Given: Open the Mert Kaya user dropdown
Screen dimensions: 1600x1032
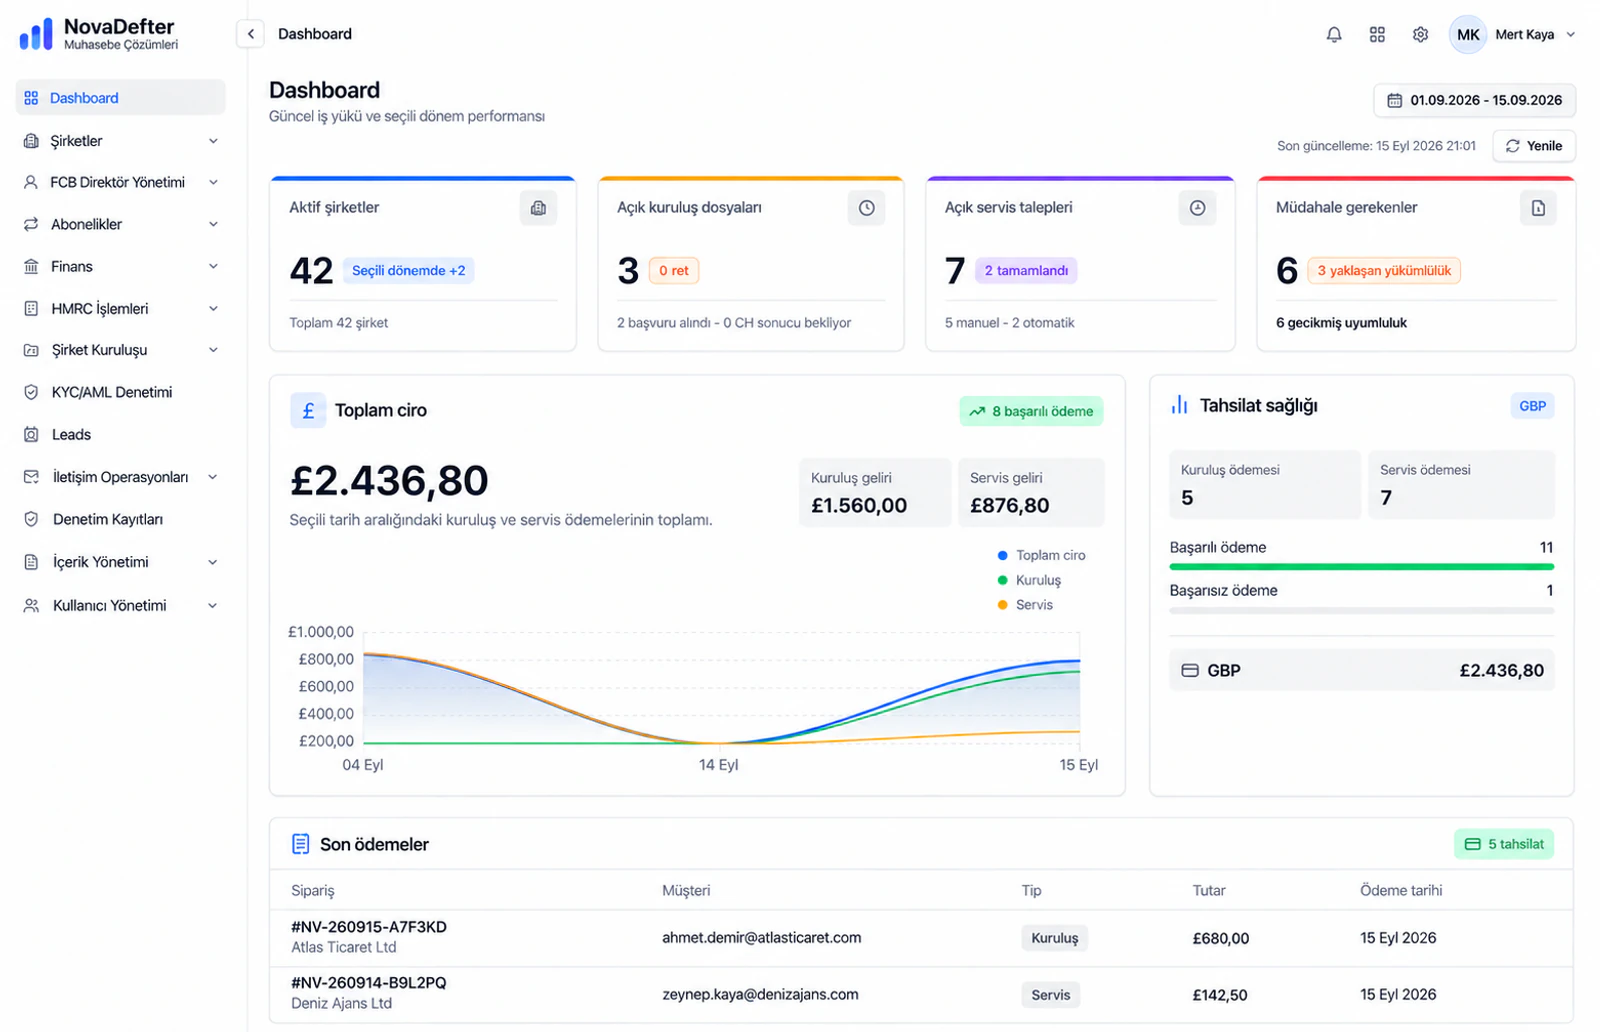Looking at the screenshot, I should click(x=1513, y=34).
